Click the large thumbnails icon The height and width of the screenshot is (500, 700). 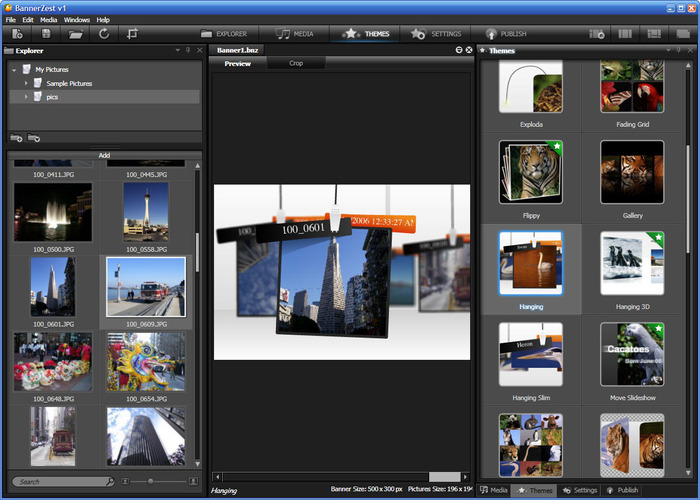193,481
